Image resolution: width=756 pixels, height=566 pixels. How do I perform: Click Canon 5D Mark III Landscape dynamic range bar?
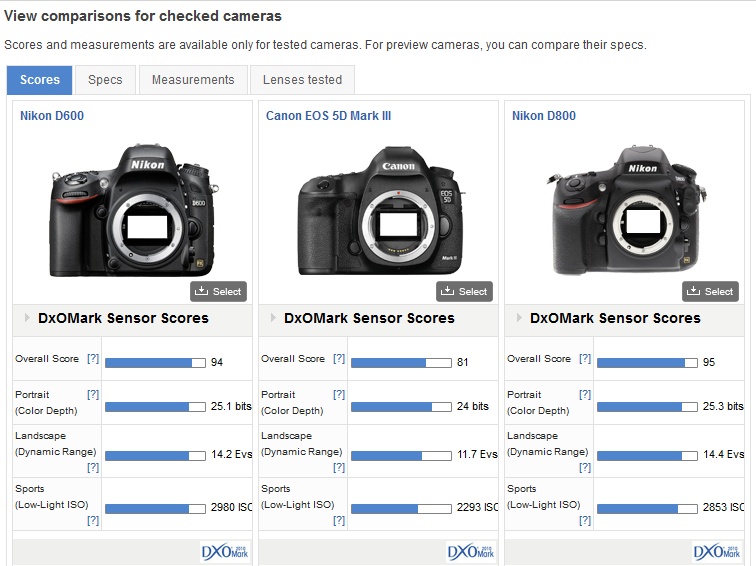coord(401,456)
